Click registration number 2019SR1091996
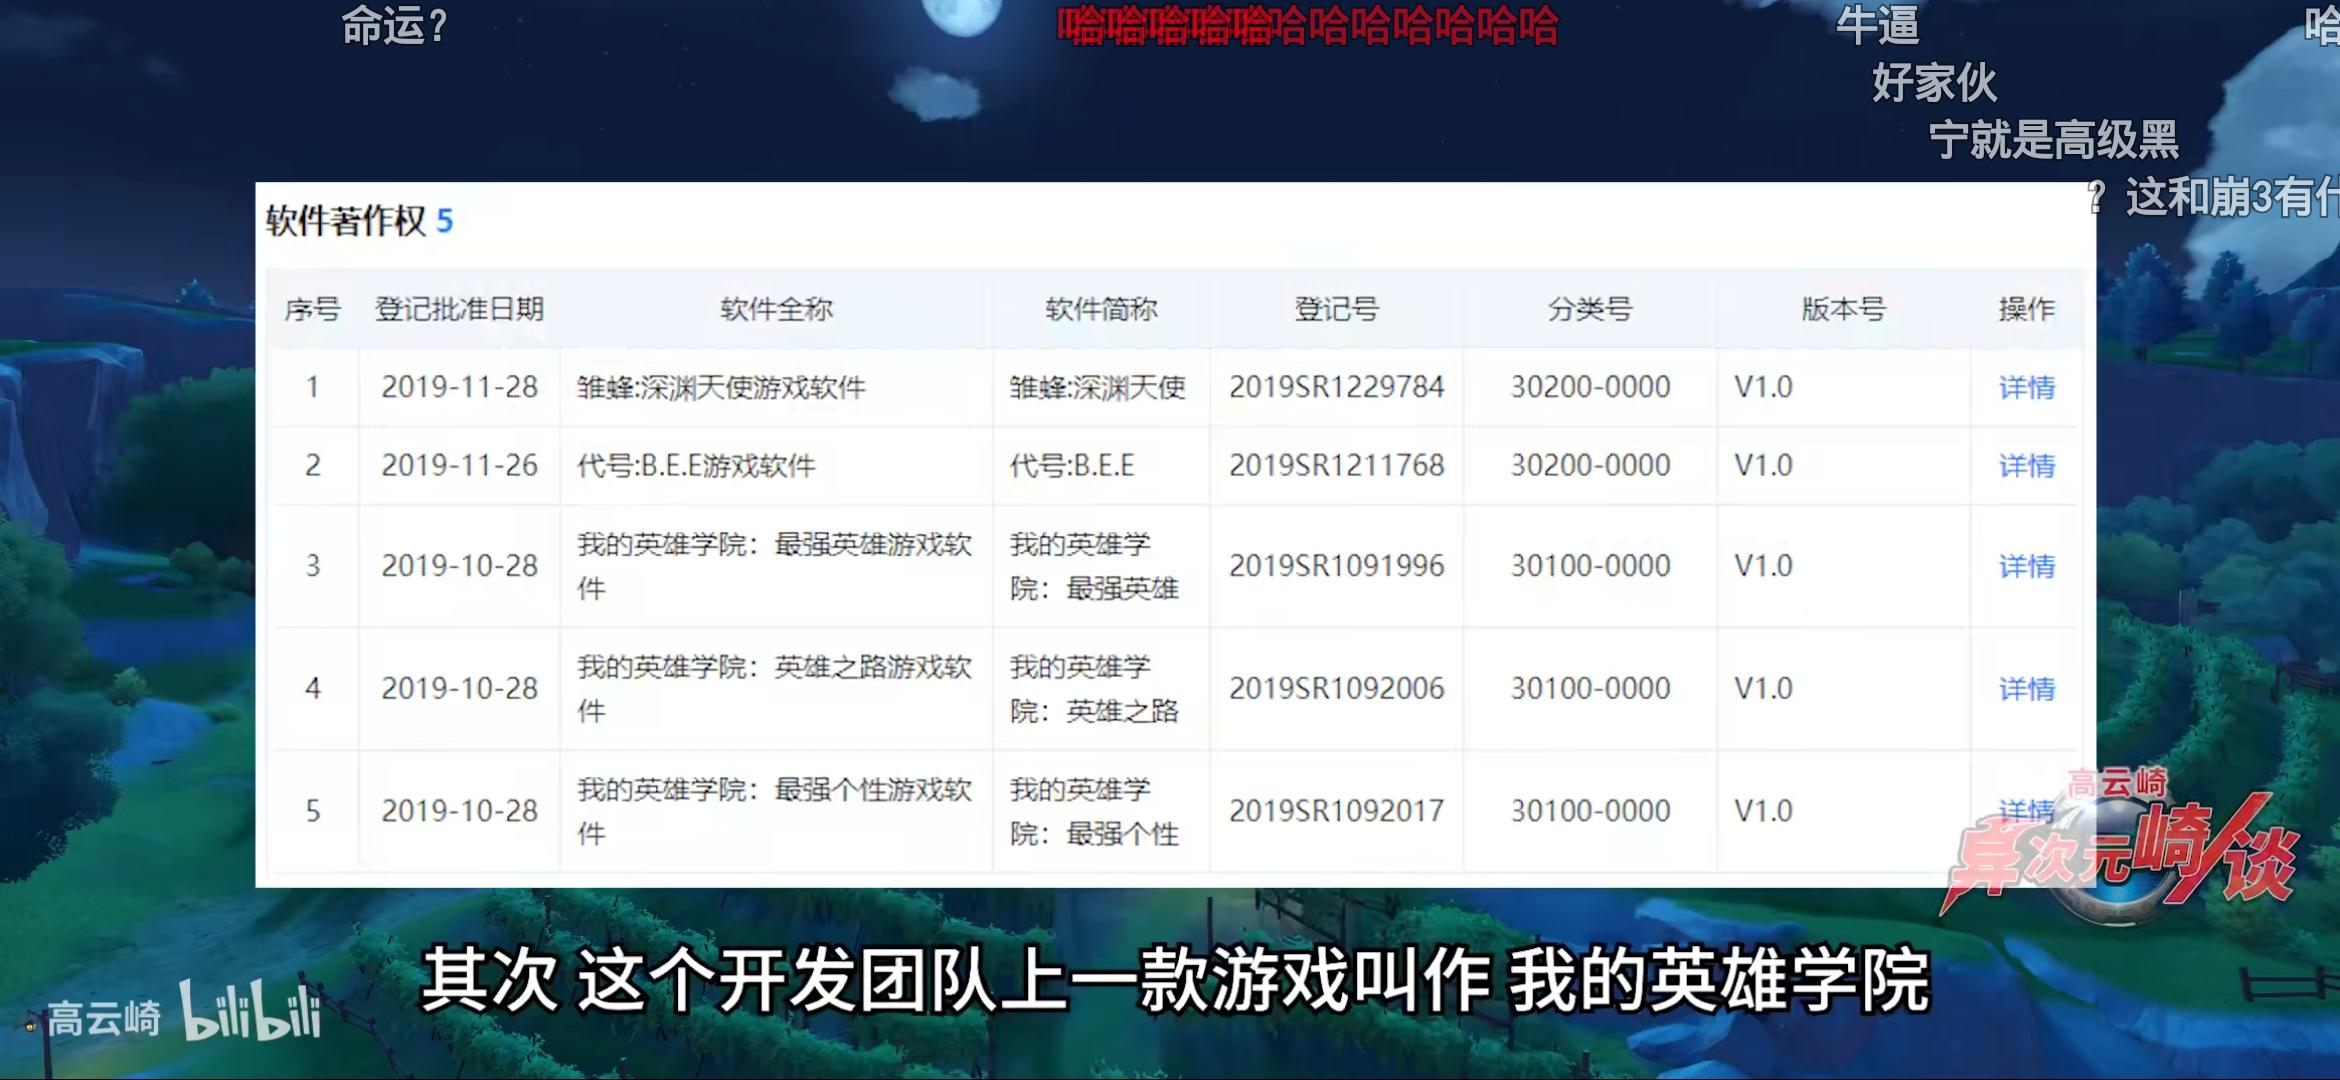Screen dimensions: 2340x1080 (x=1336, y=566)
